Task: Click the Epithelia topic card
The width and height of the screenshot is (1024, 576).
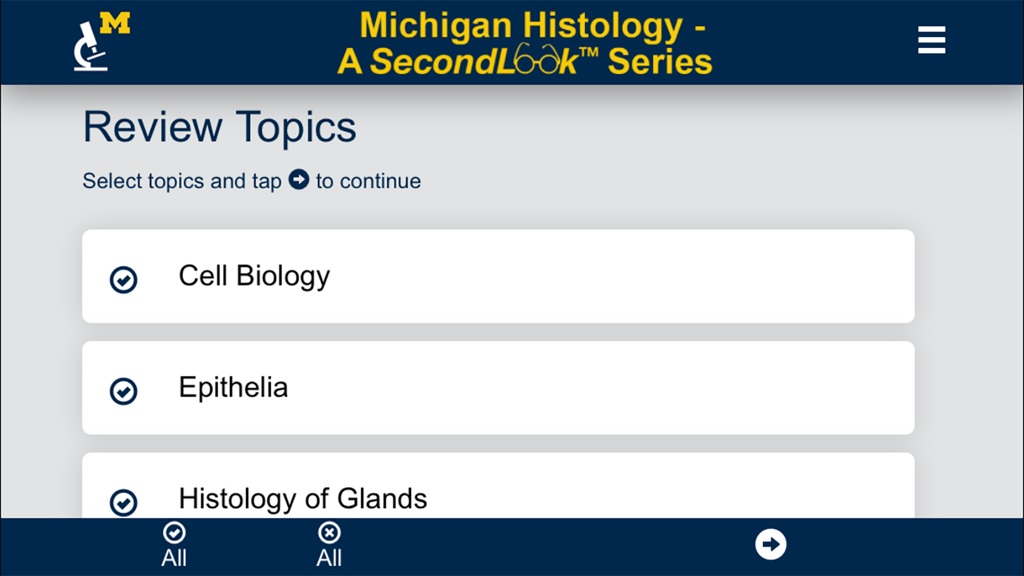Action: (497, 387)
